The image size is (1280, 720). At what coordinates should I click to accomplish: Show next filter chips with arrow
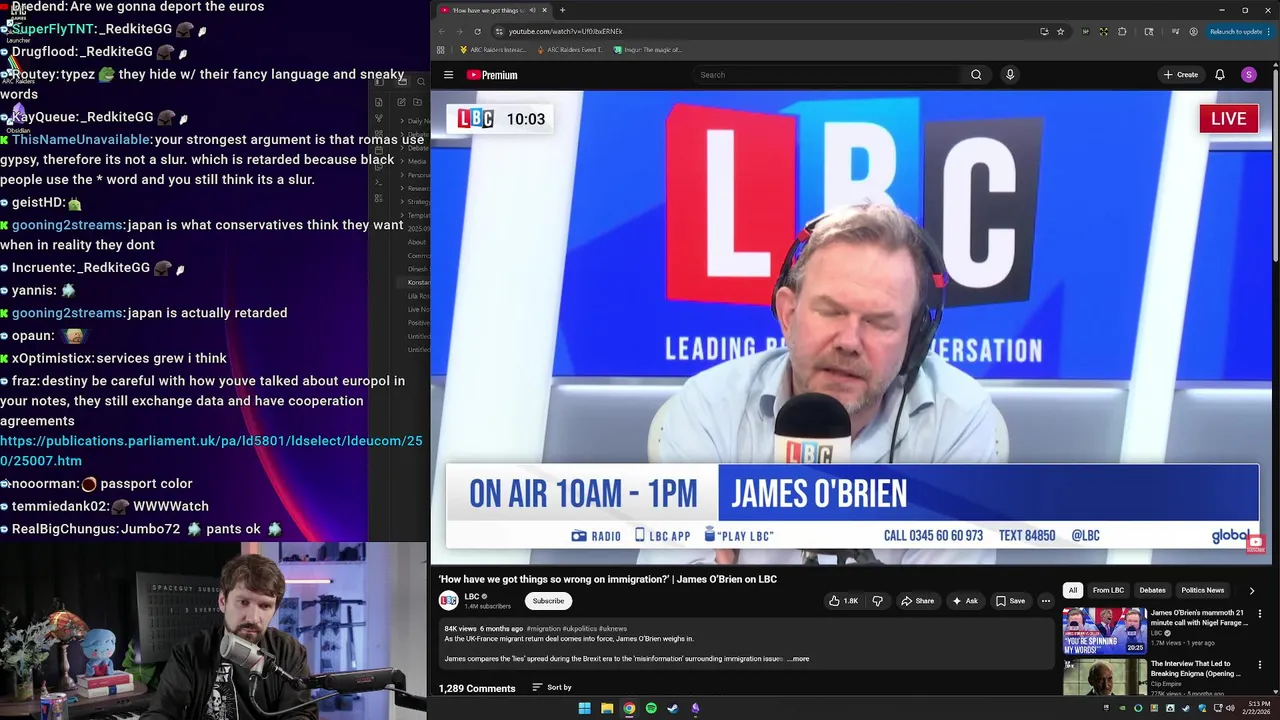click(x=1251, y=591)
